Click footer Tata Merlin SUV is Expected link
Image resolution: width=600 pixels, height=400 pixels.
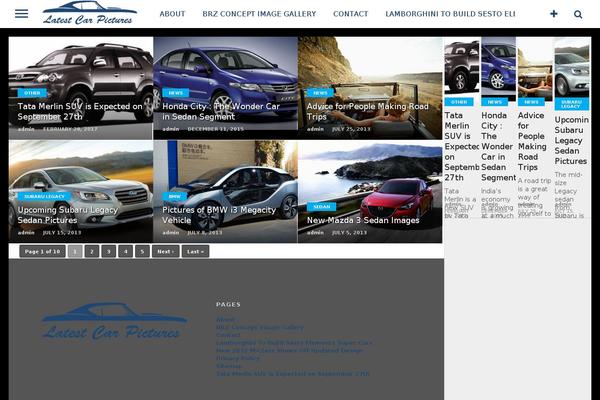click(x=293, y=374)
